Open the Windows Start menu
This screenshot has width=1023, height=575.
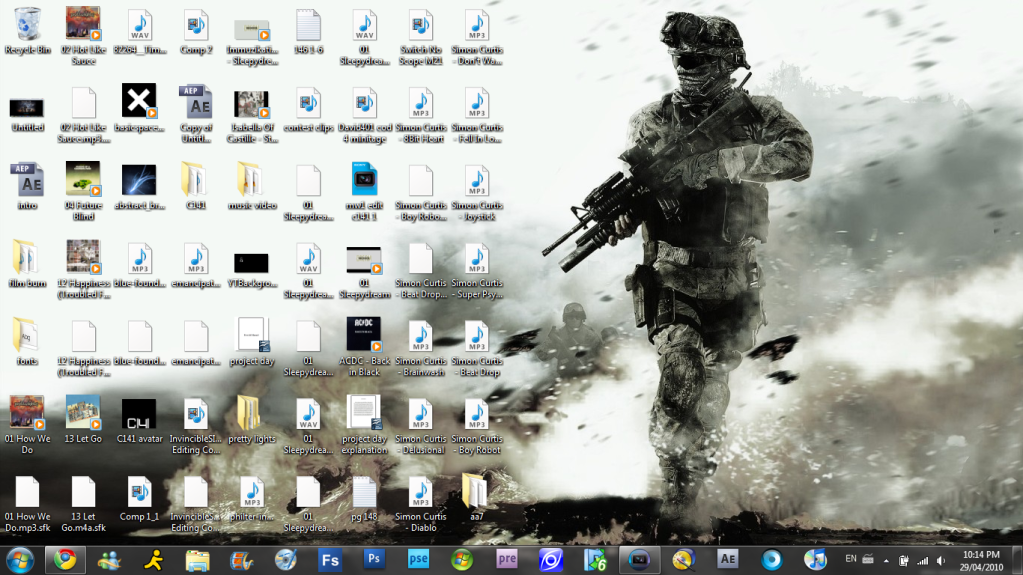[x=20, y=559]
